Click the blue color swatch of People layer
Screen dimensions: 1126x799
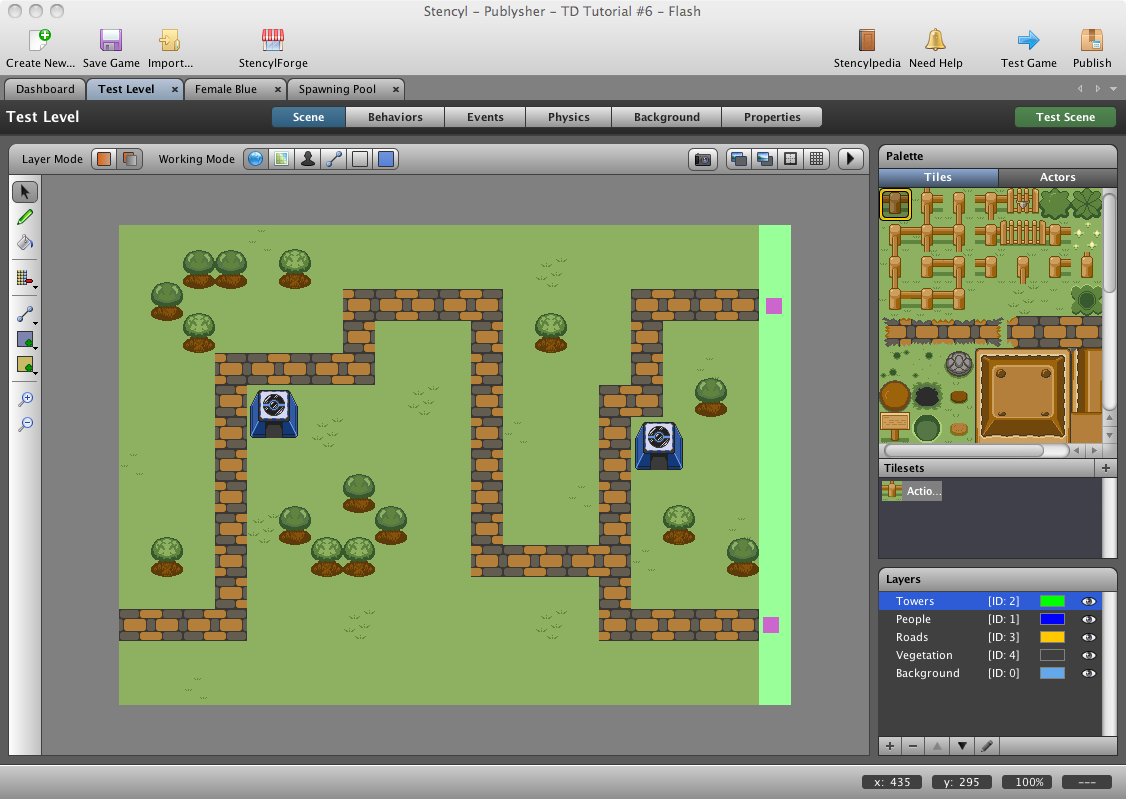[1052, 620]
